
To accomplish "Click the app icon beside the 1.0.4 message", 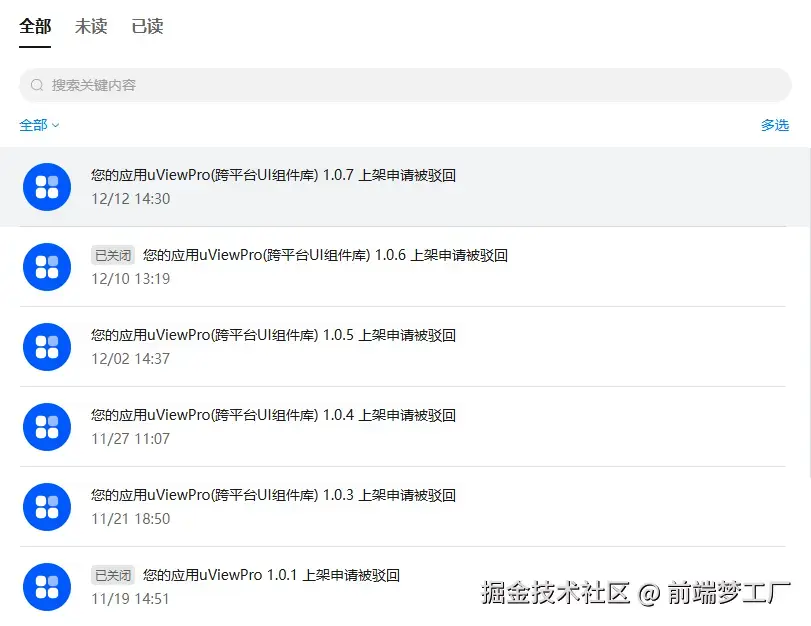I will coord(47,427).
